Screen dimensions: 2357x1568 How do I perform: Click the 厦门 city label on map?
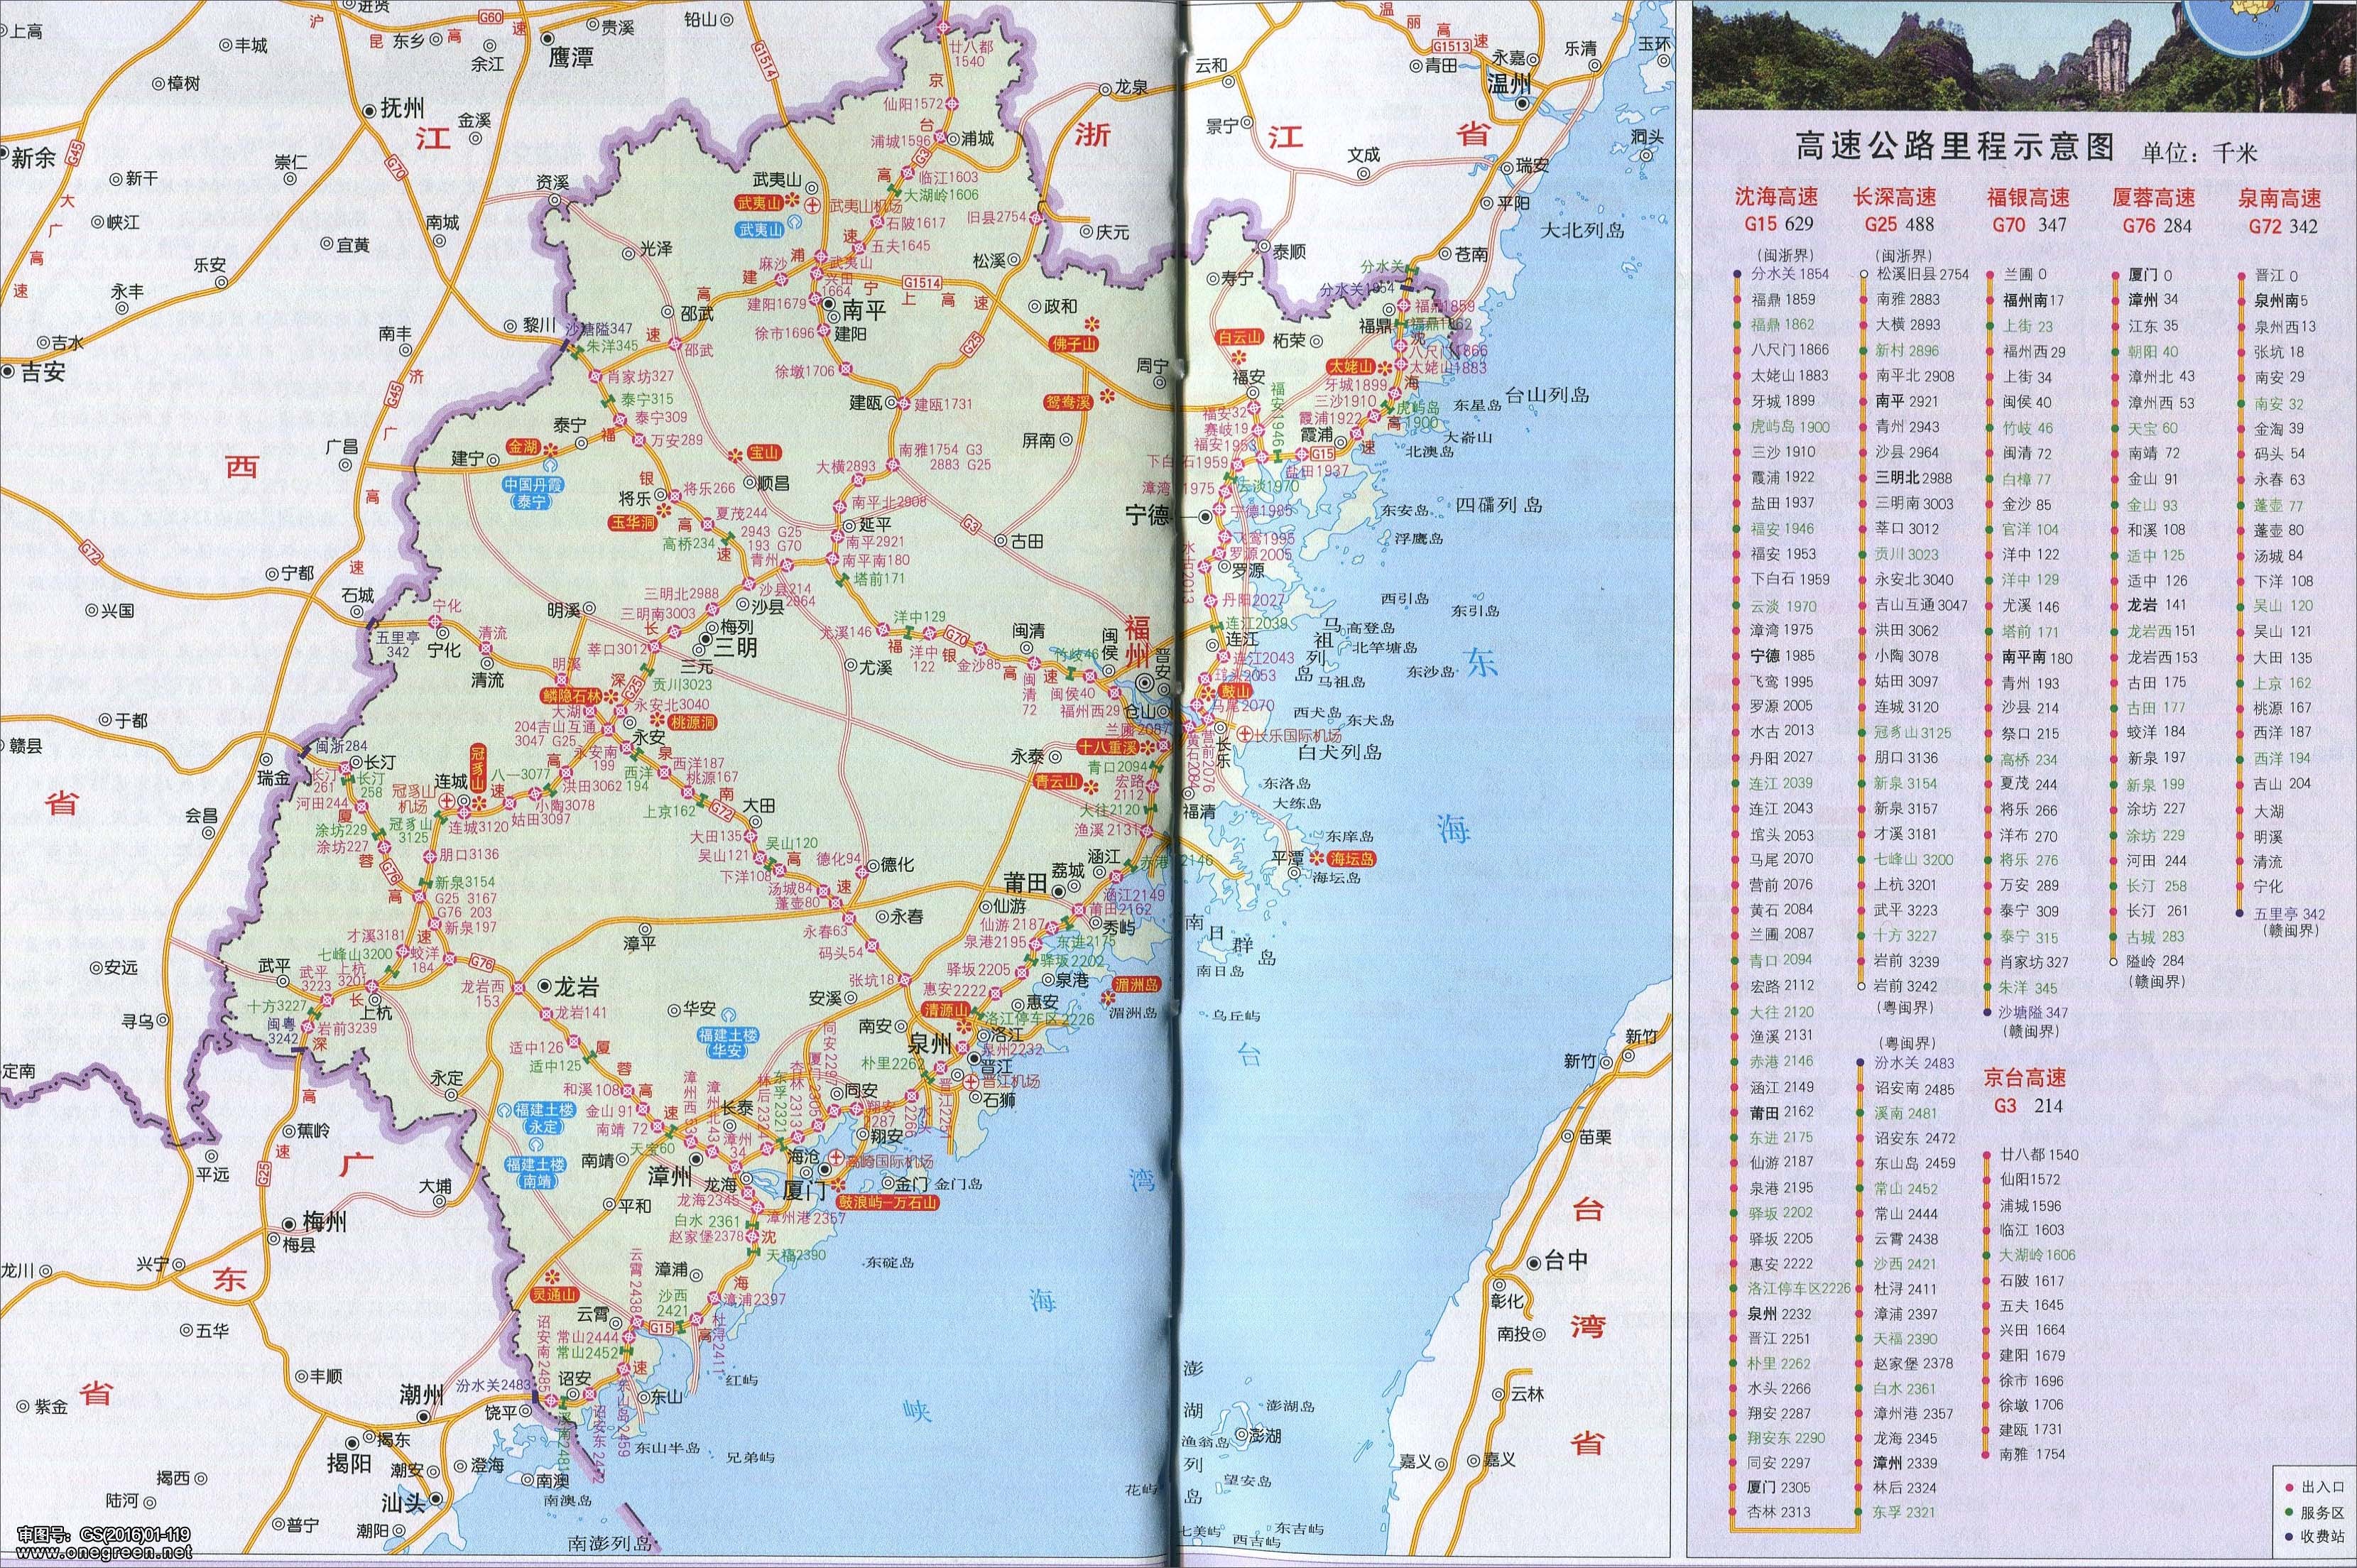click(805, 1191)
